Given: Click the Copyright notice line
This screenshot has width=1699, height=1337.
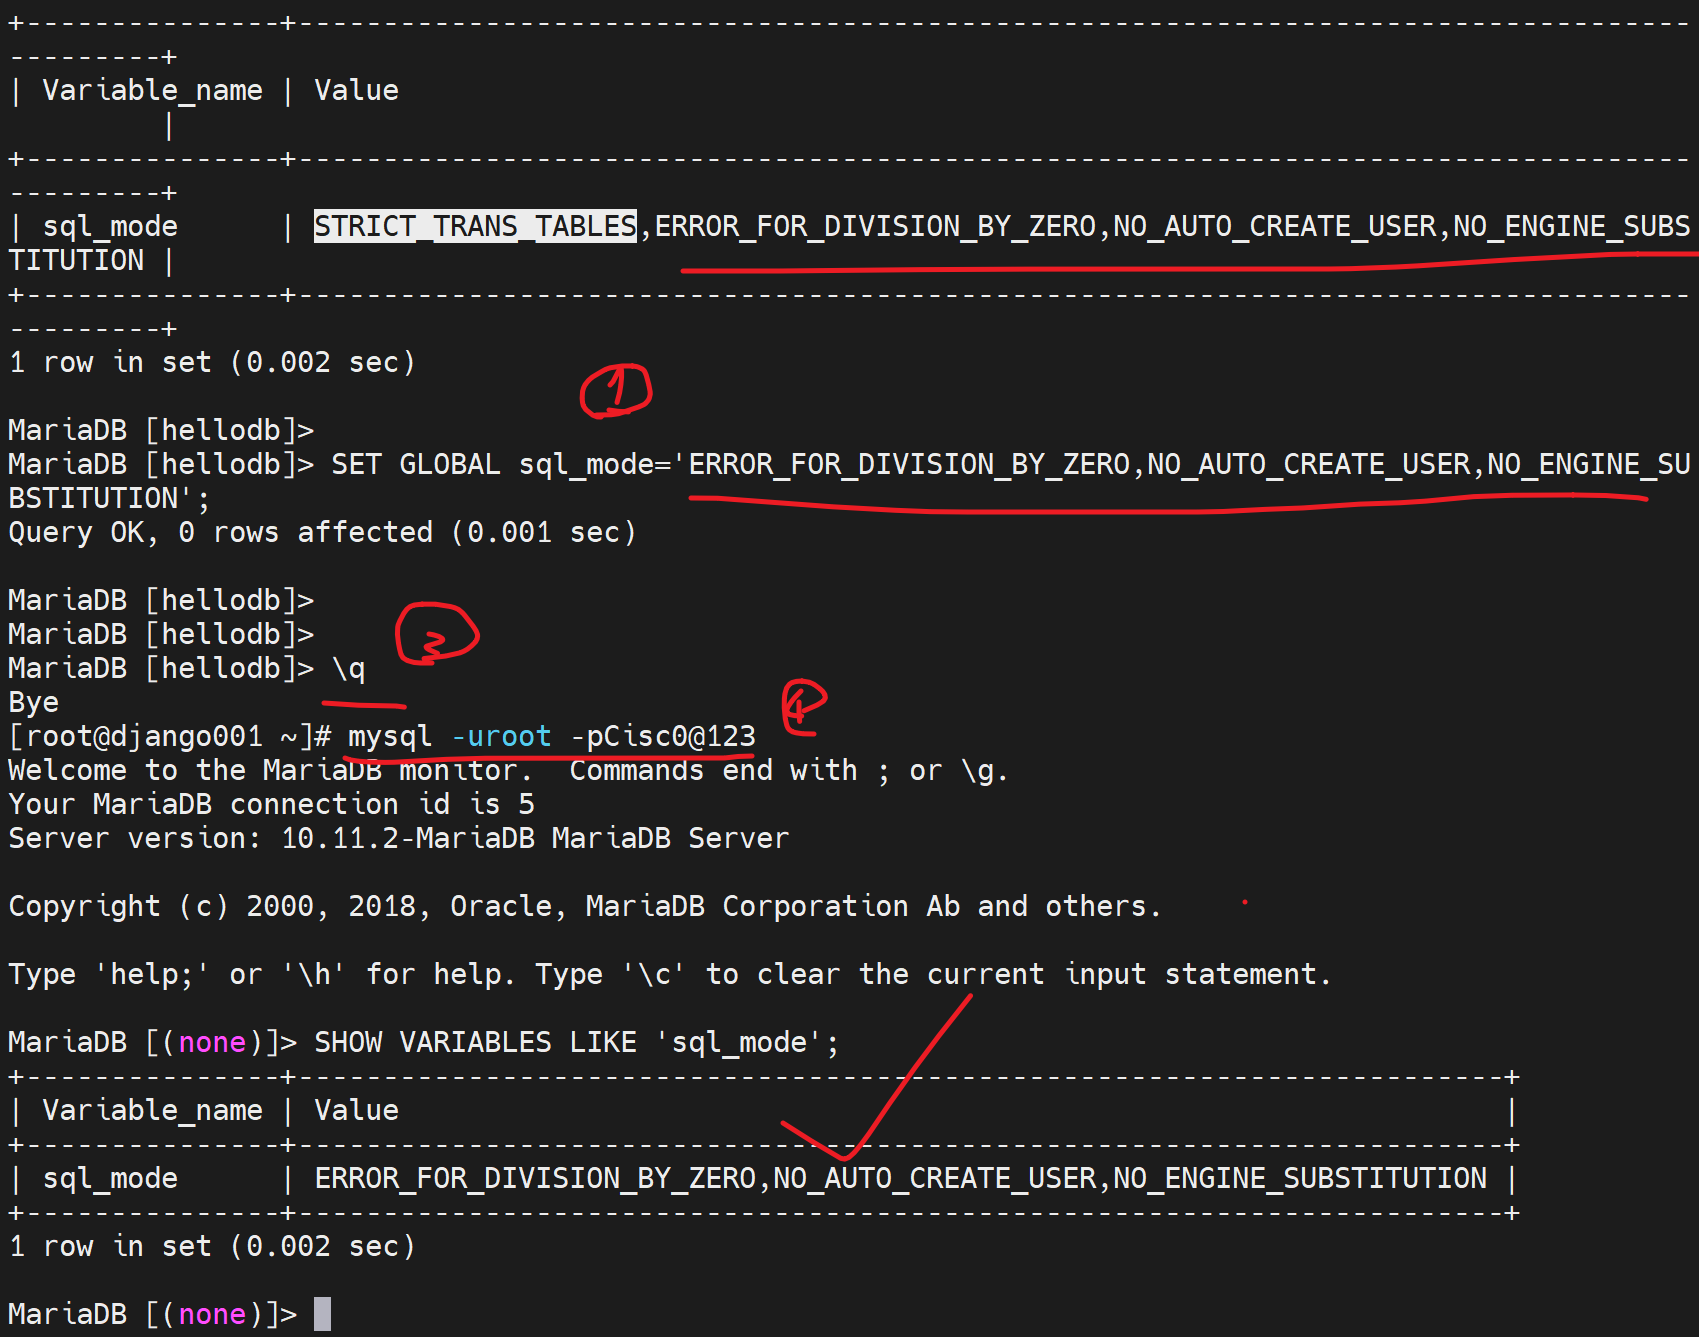Looking at the screenshot, I should coord(584,906).
